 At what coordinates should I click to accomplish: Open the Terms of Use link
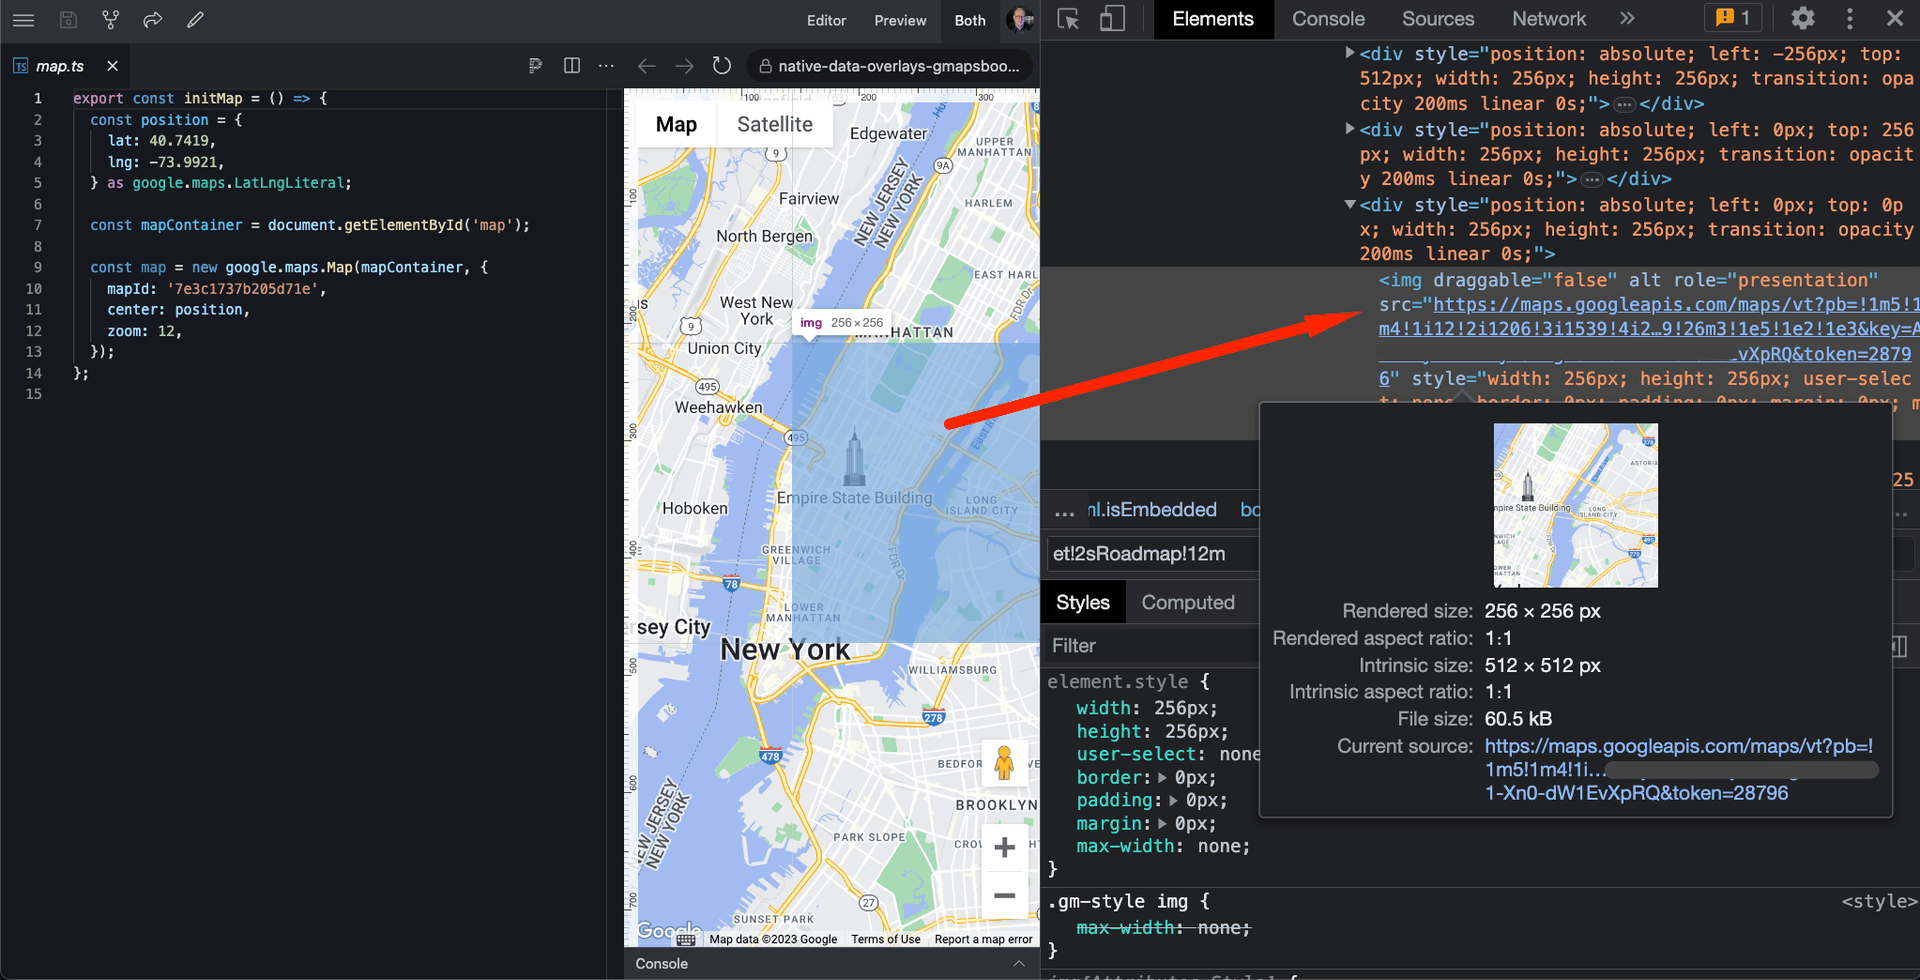885,940
